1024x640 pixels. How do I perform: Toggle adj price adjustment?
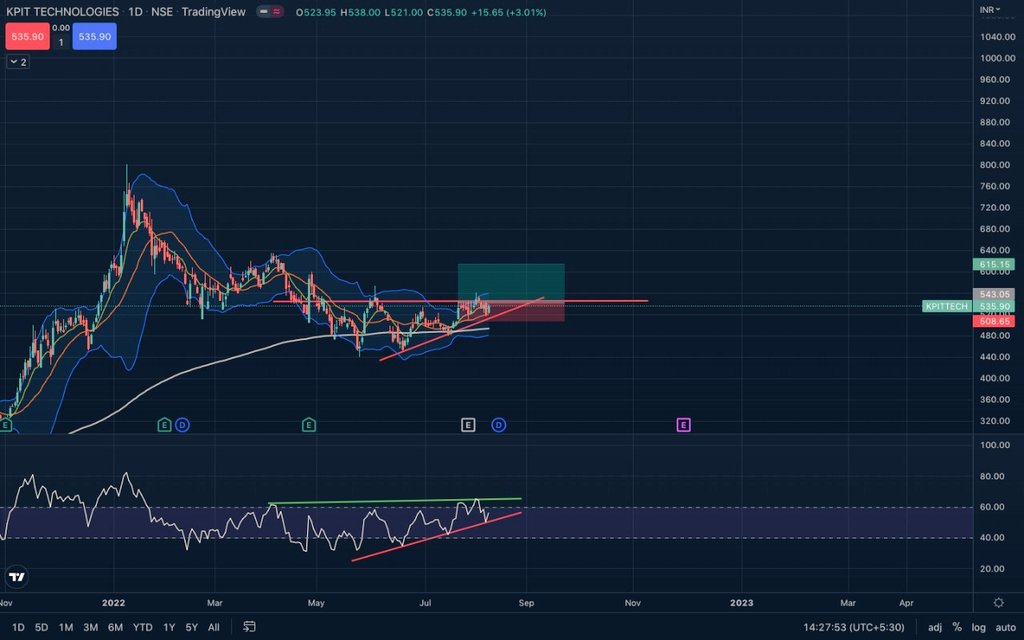[935, 628]
